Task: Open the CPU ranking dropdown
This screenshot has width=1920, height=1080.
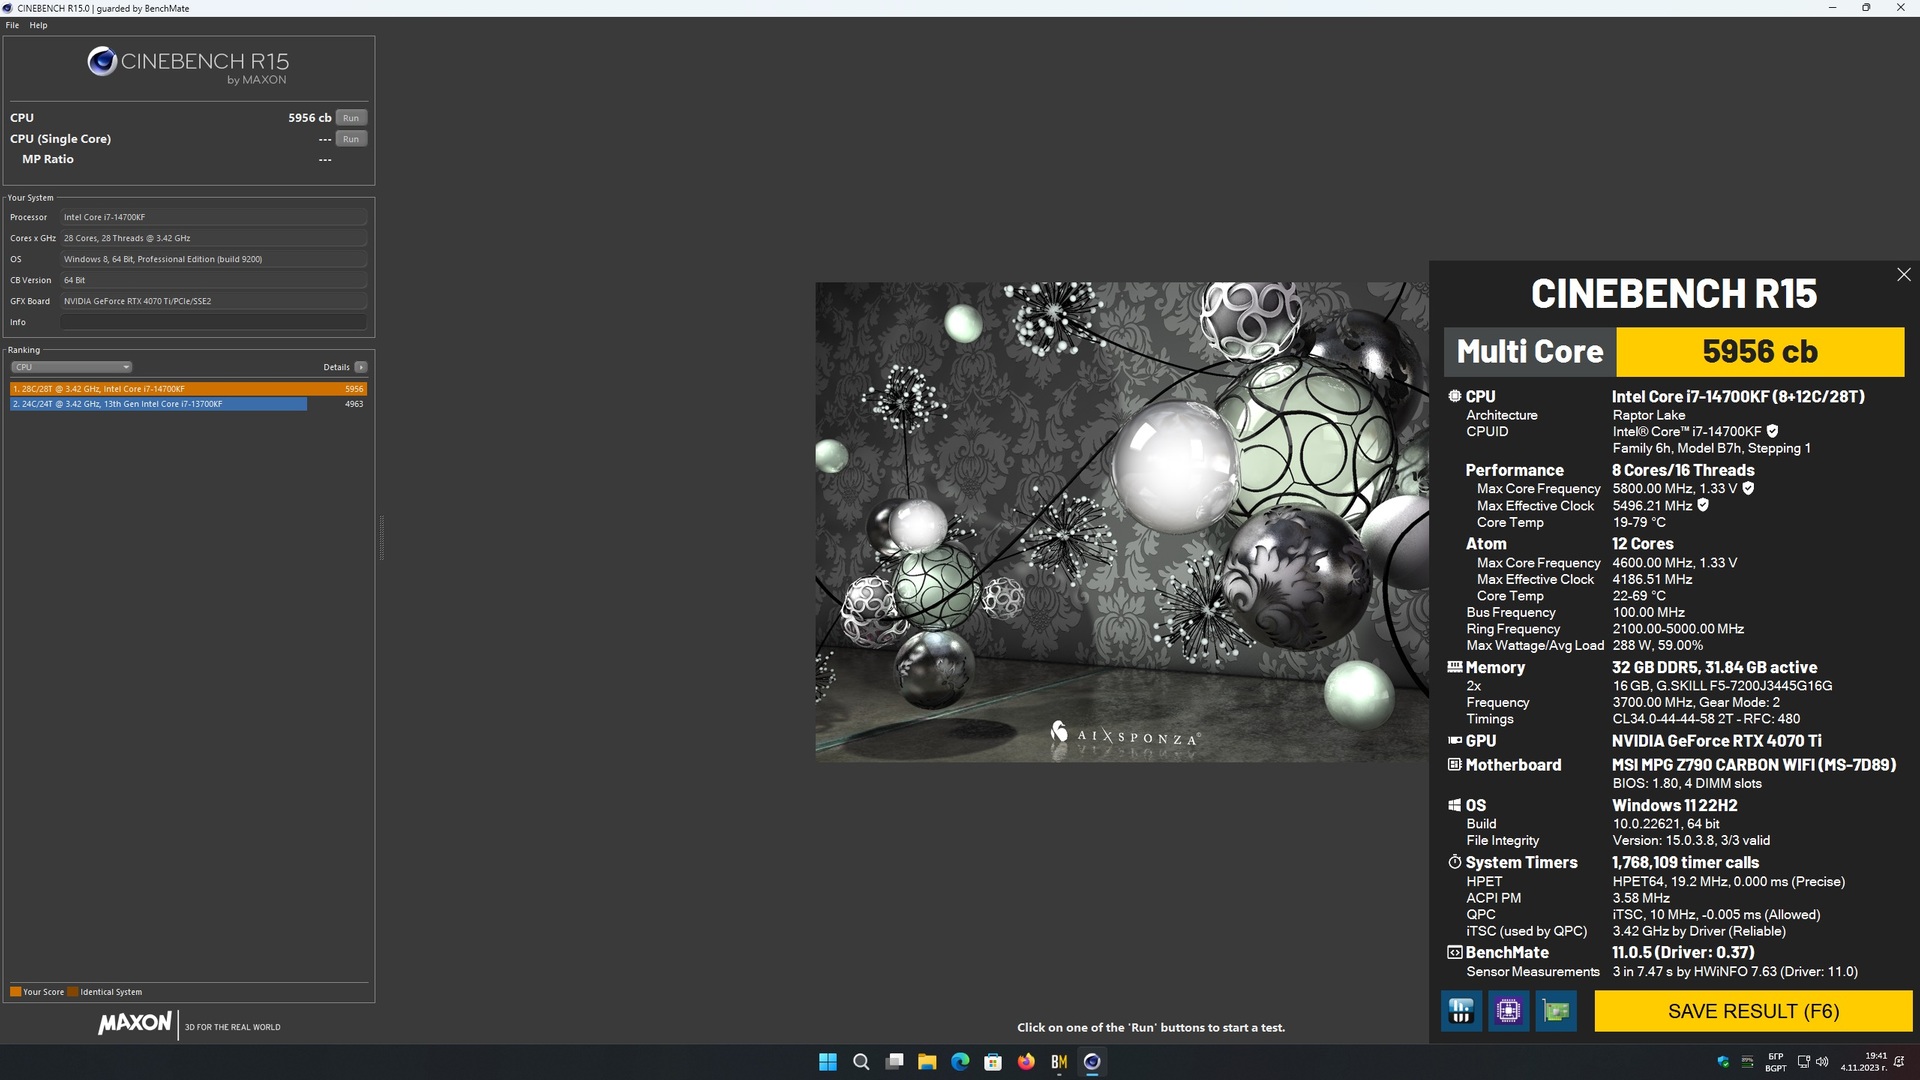Action: [71, 367]
